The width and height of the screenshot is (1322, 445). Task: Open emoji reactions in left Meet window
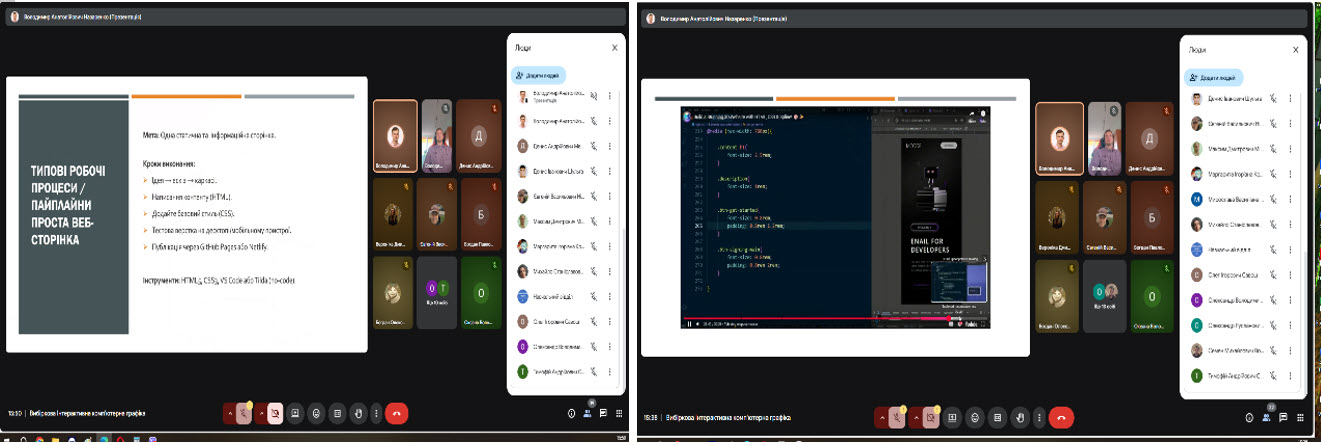[x=316, y=413]
